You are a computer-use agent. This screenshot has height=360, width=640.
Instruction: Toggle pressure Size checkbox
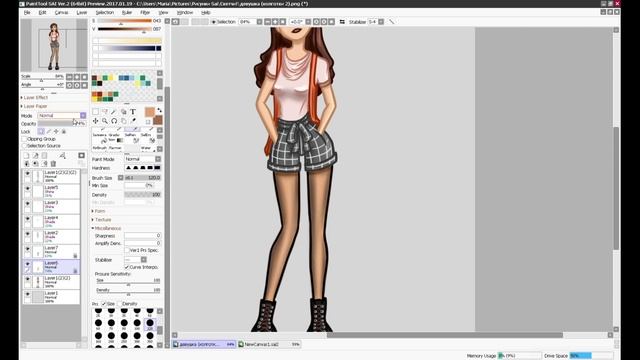(104, 304)
